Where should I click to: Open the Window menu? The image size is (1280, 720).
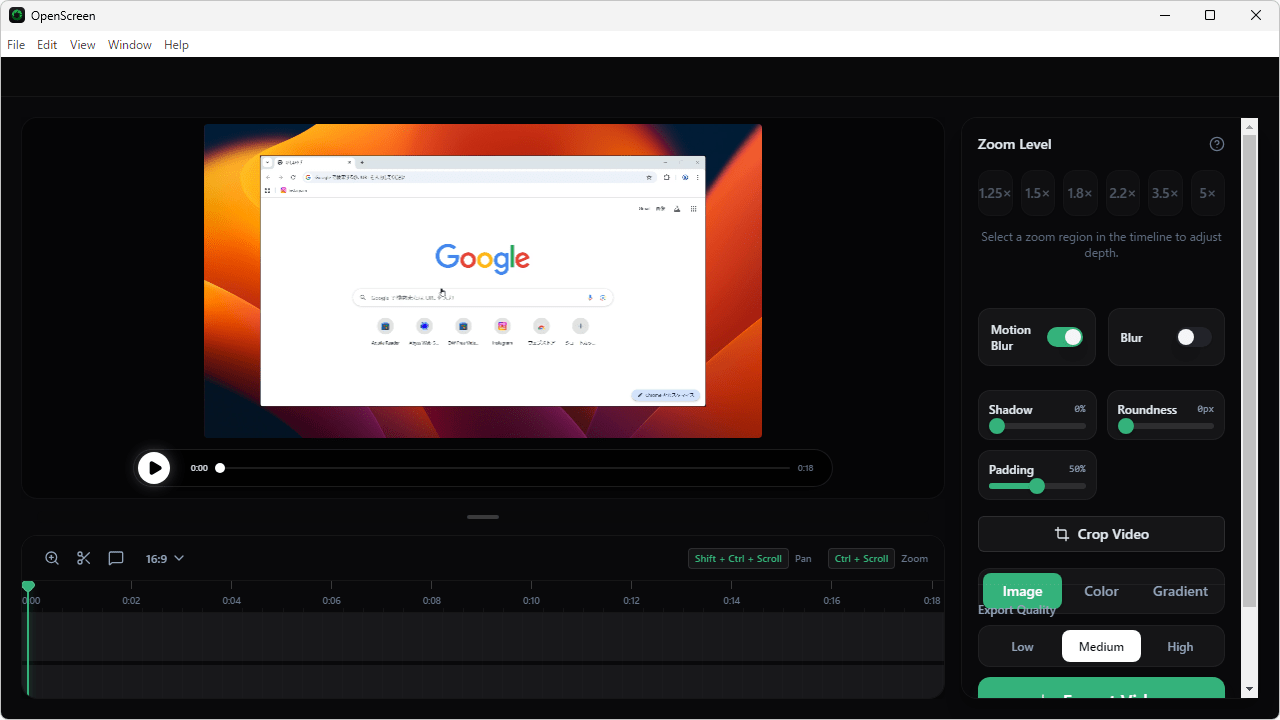[x=129, y=44]
